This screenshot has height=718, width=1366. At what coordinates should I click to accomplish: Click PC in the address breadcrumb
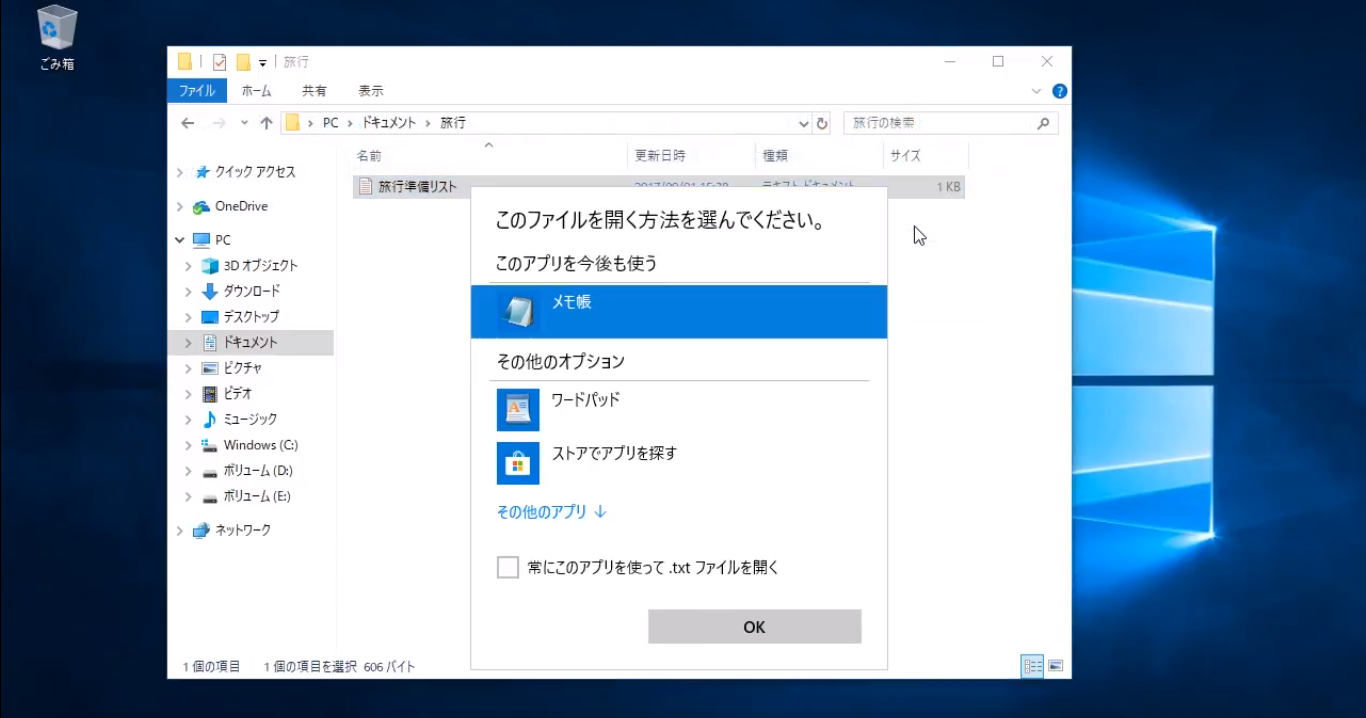click(x=330, y=123)
